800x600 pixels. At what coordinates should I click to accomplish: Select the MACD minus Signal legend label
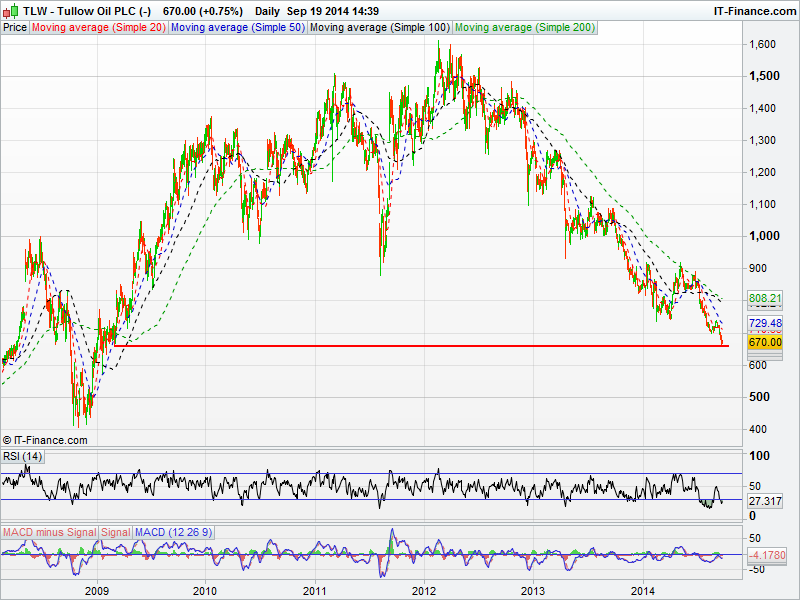(x=49, y=532)
